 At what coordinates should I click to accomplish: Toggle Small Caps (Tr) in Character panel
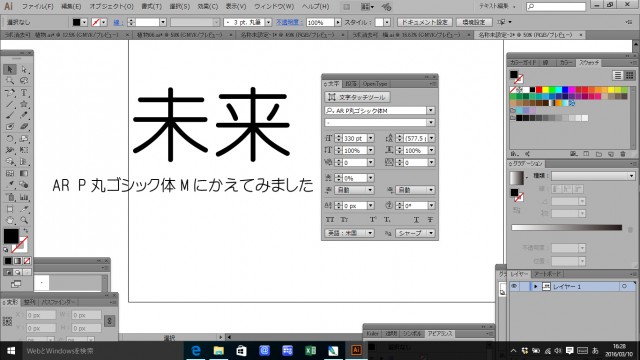(x=344, y=220)
